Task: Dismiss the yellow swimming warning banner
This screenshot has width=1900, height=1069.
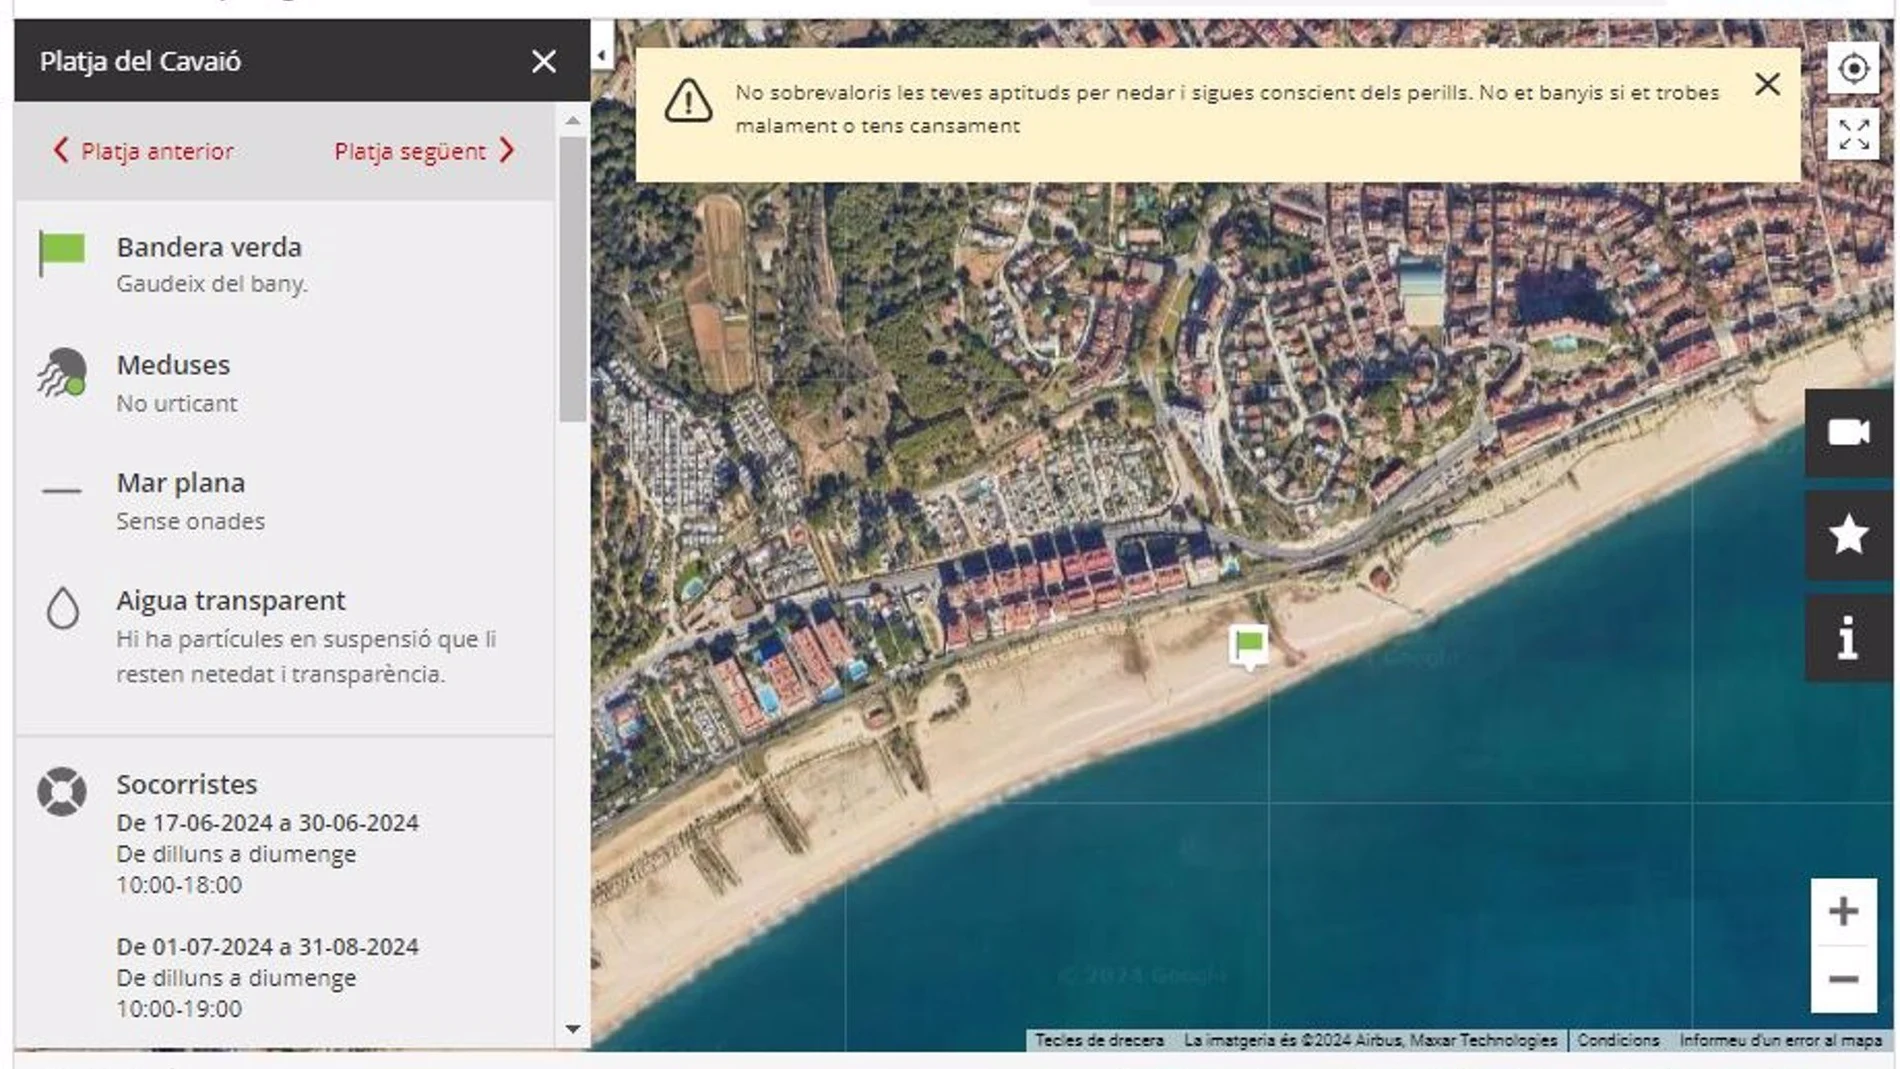Action: (1768, 85)
